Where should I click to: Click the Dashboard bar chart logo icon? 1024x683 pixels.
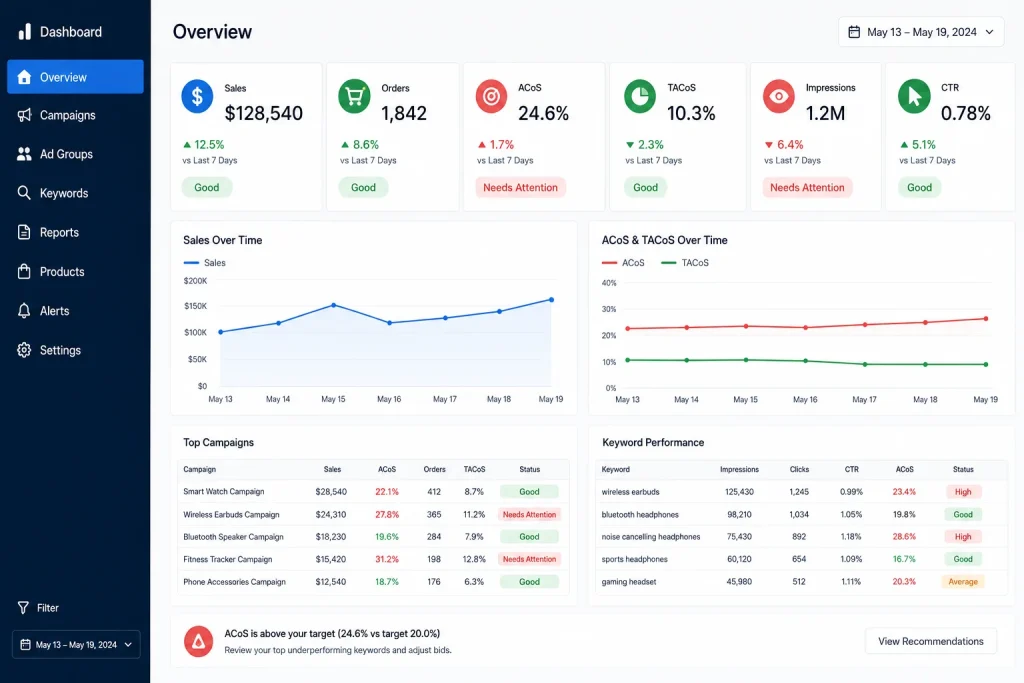[x=24, y=31]
